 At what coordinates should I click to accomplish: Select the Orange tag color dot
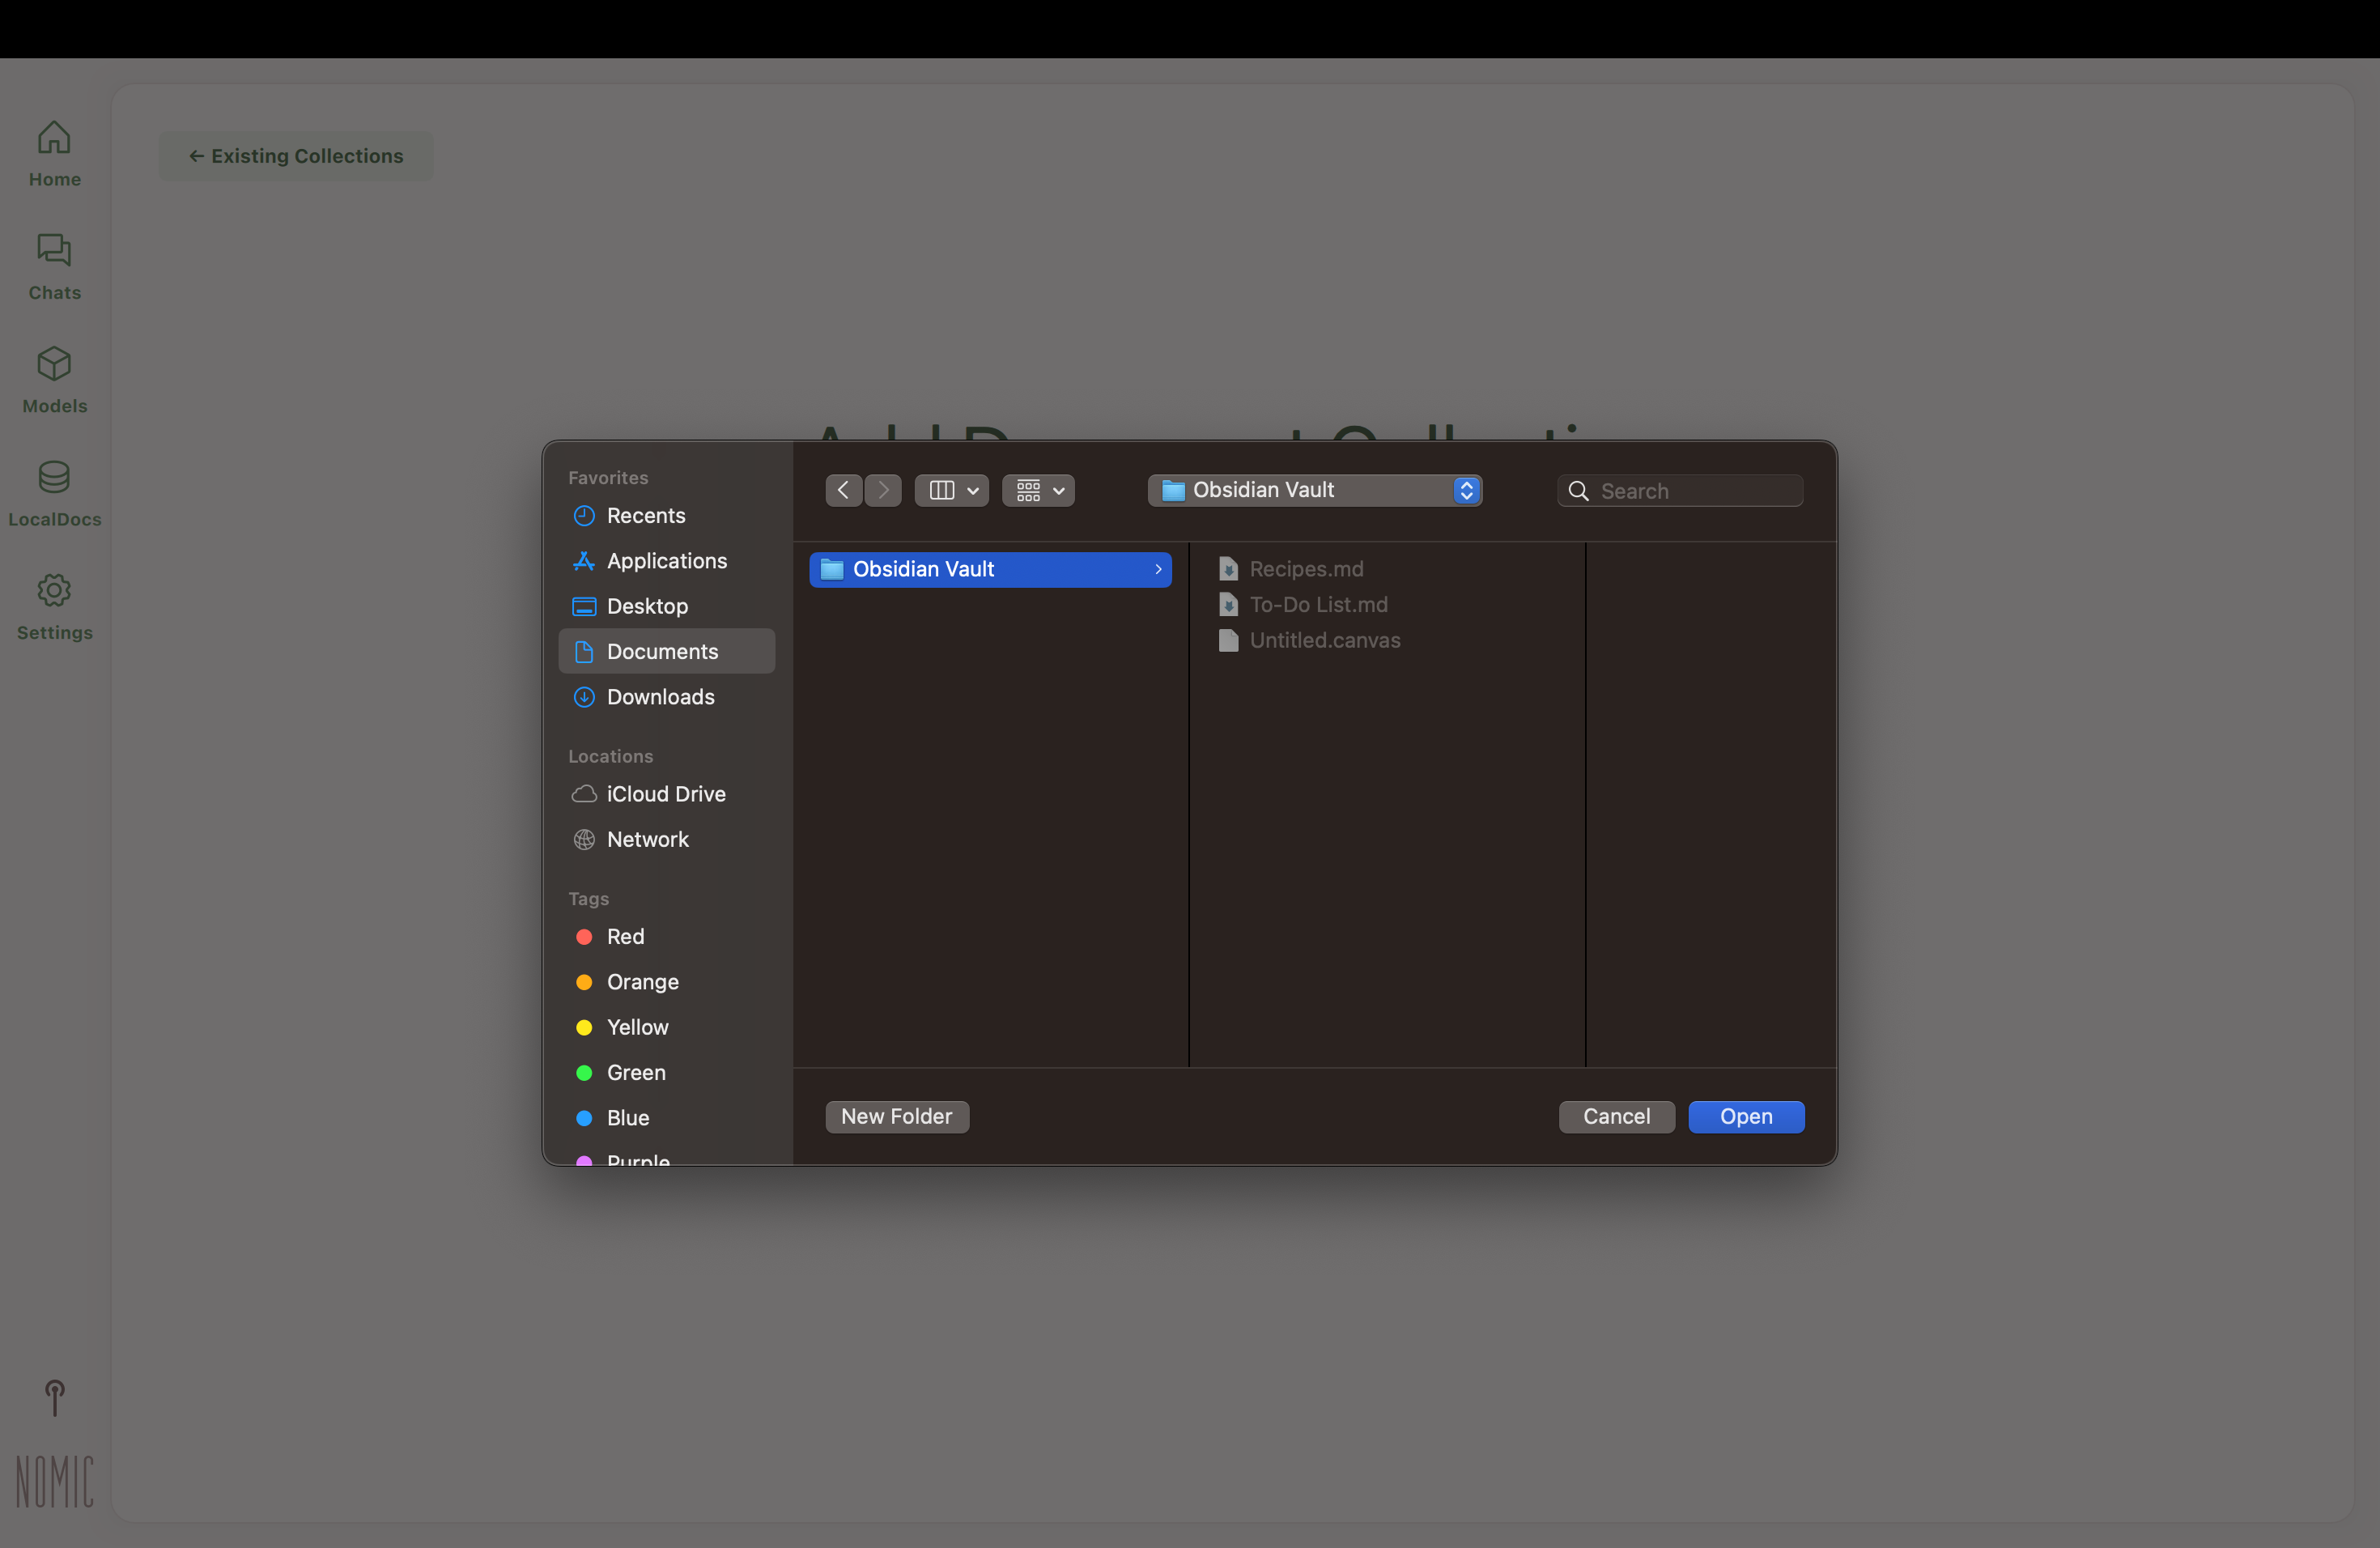coord(584,982)
